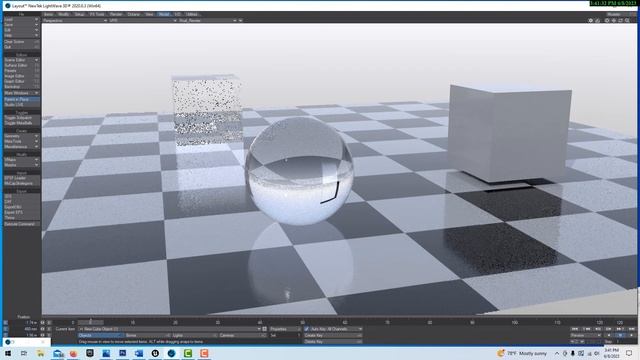Click the Clear Scene button

[x=22, y=42]
